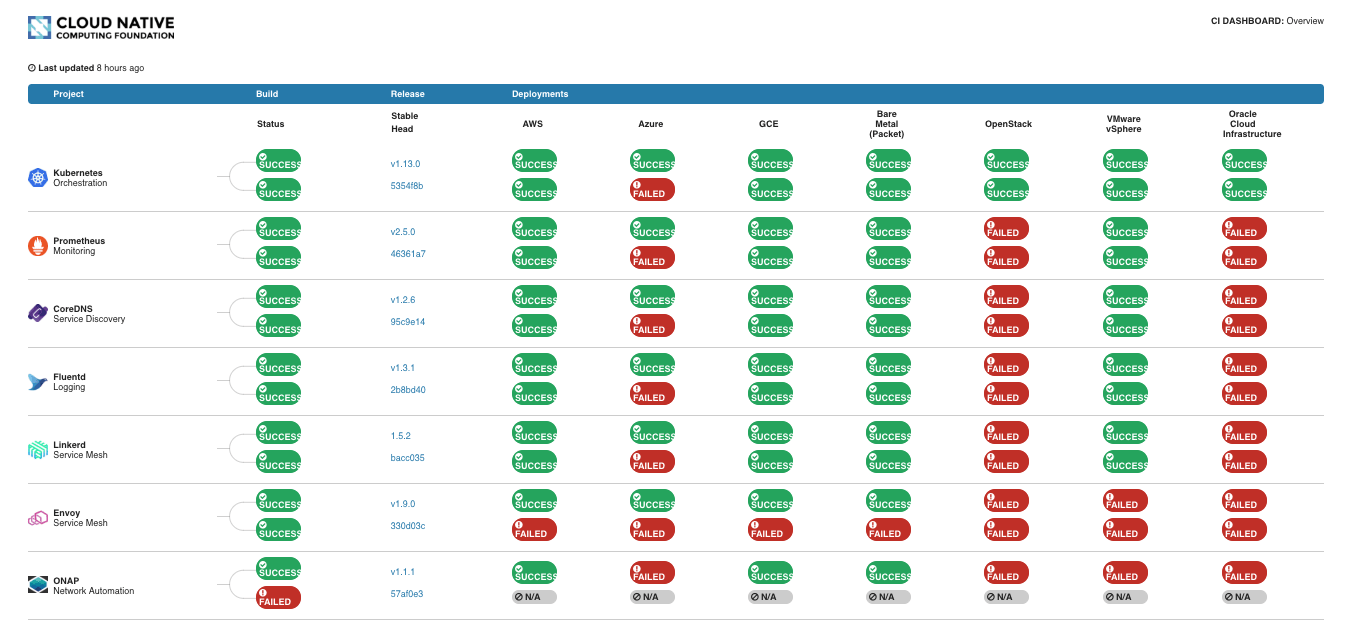Open Envoy head commit 330d03c
The image size is (1349, 635).
pos(408,526)
